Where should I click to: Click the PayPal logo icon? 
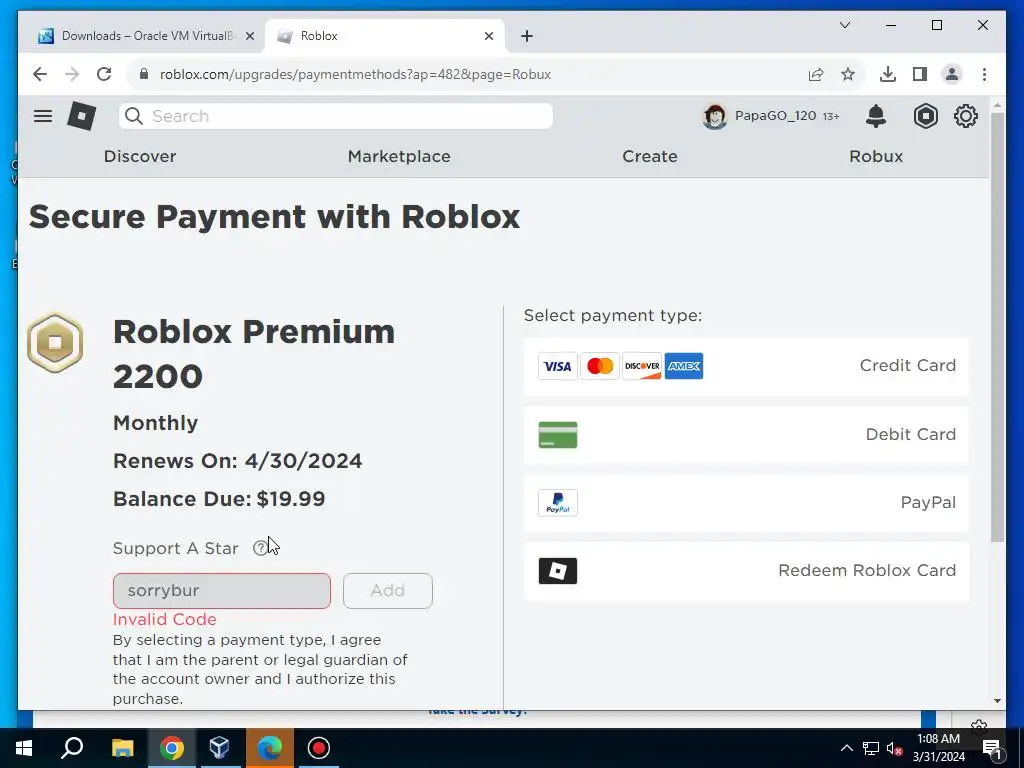(x=558, y=503)
